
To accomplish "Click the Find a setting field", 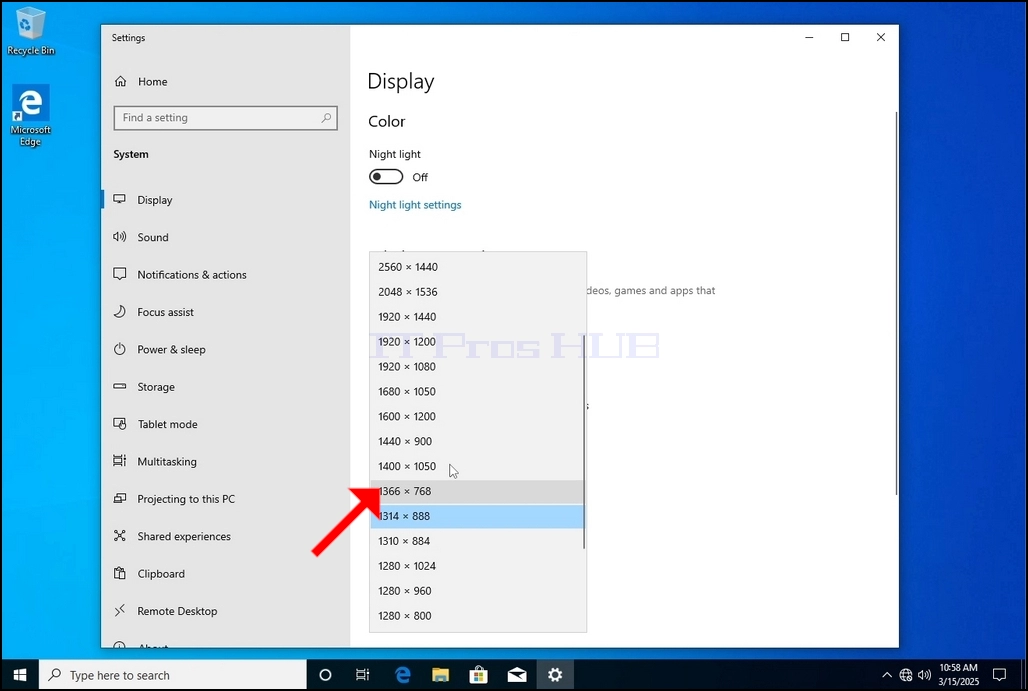I will pyautogui.click(x=226, y=118).
